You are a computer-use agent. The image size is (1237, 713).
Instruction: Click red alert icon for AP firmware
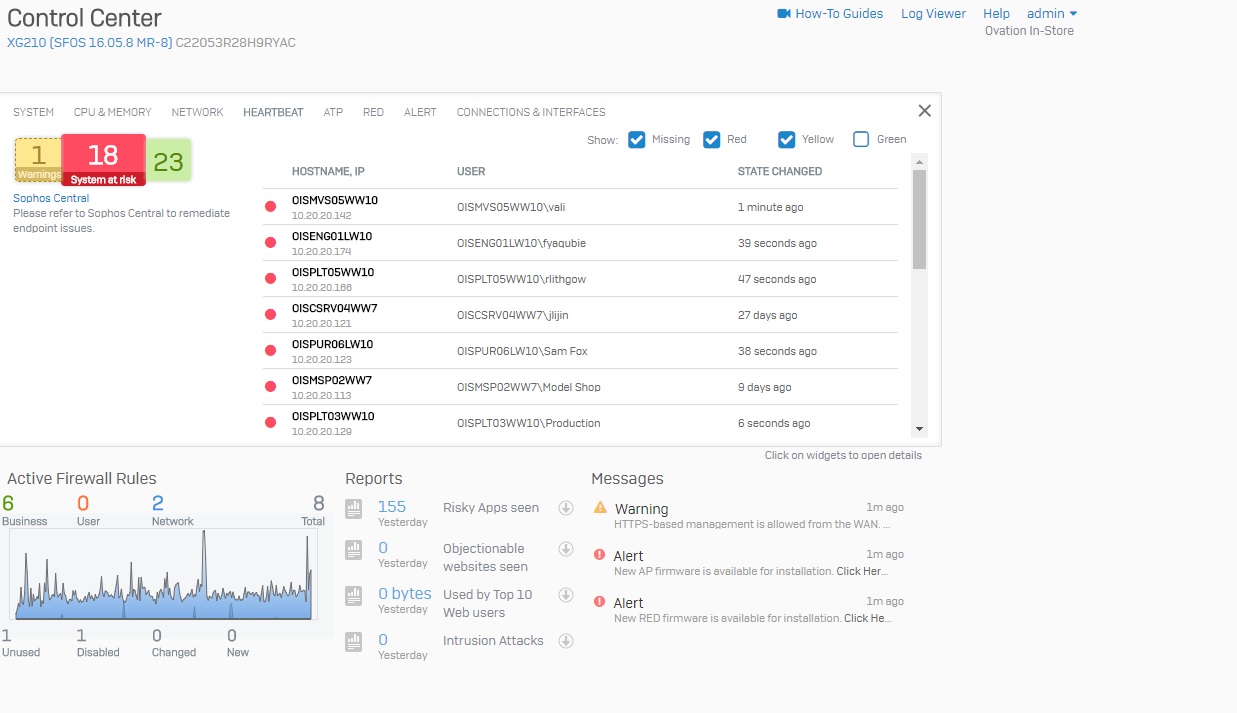[x=600, y=555]
